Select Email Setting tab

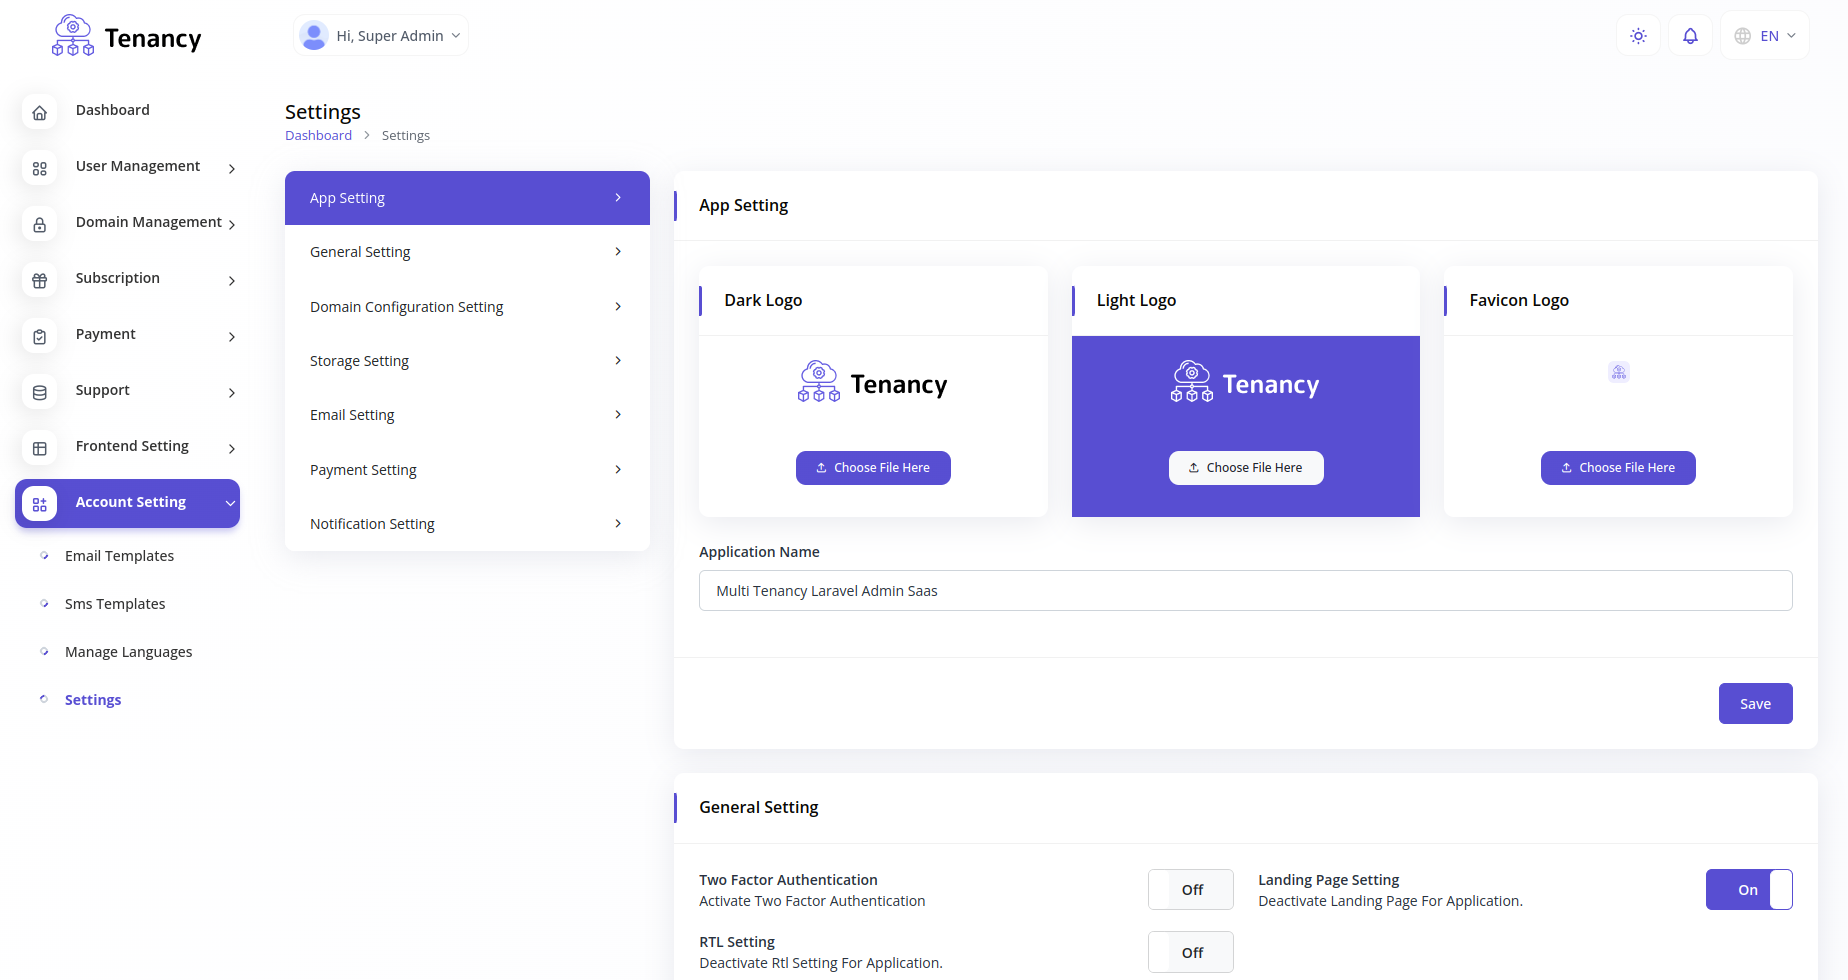(467, 415)
